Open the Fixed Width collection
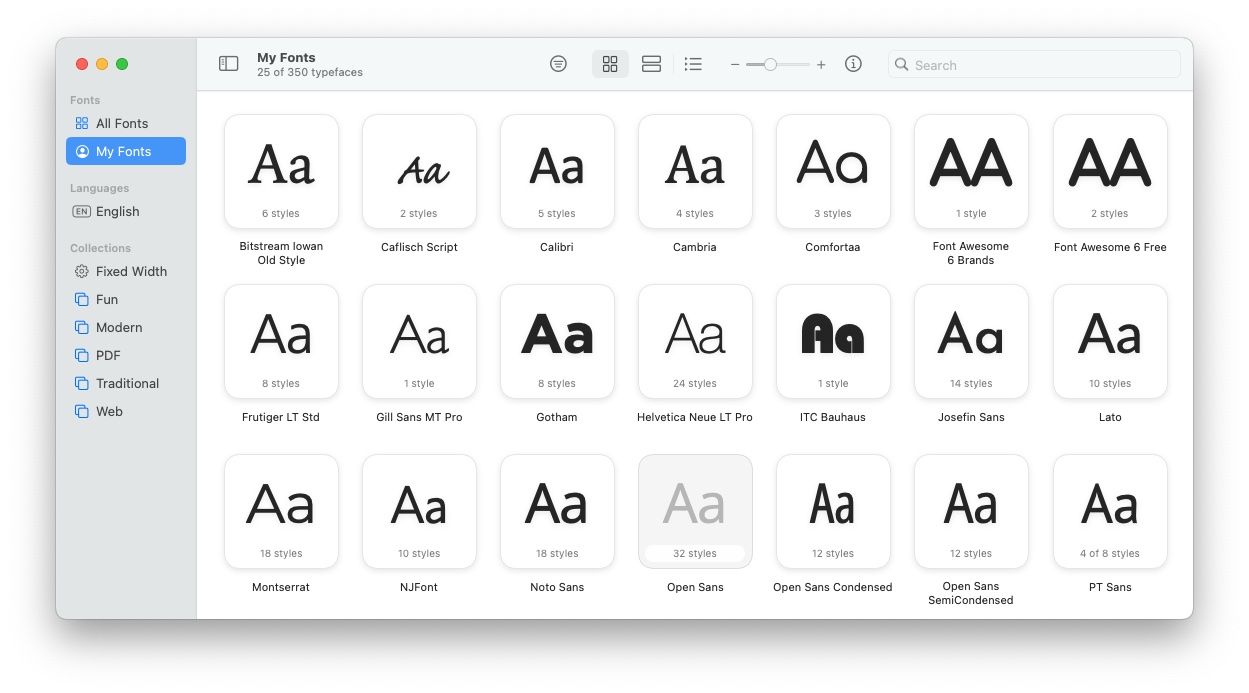The image size is (1249, 693). point(126,271)
